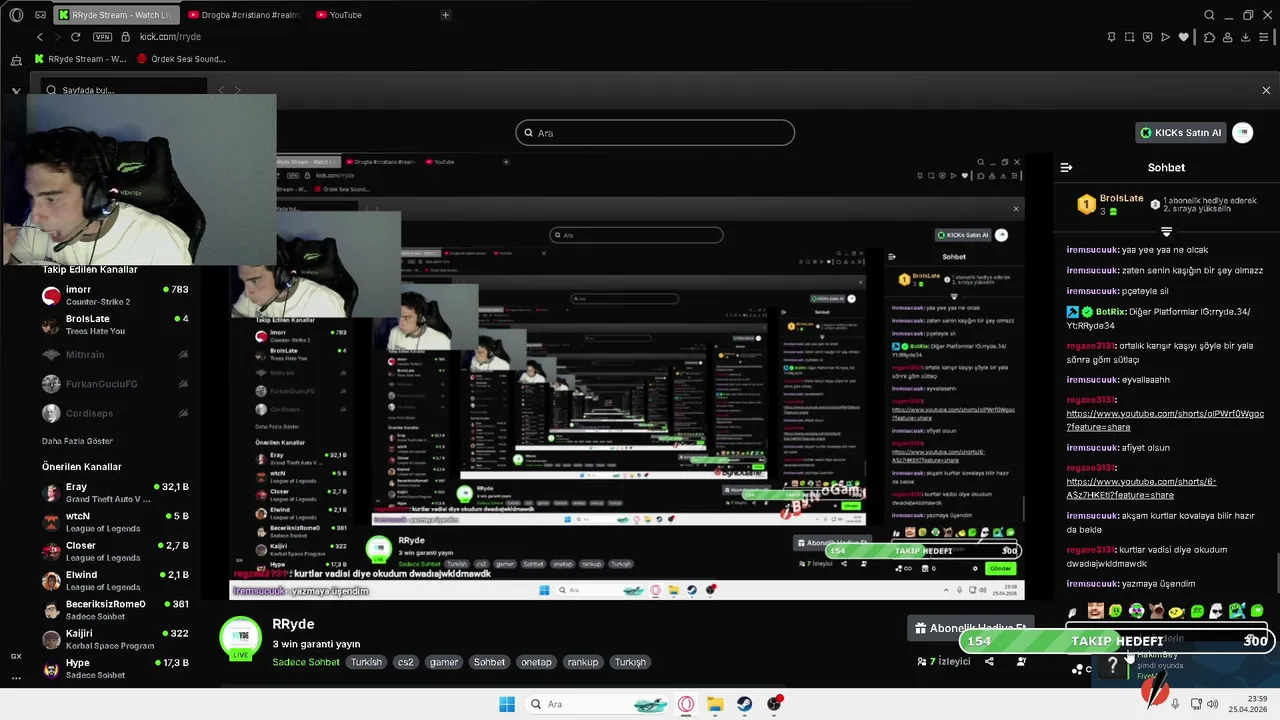Select the kick.com/rryde address field
This screenshot has height=720, width=1280.
(170, 37)
